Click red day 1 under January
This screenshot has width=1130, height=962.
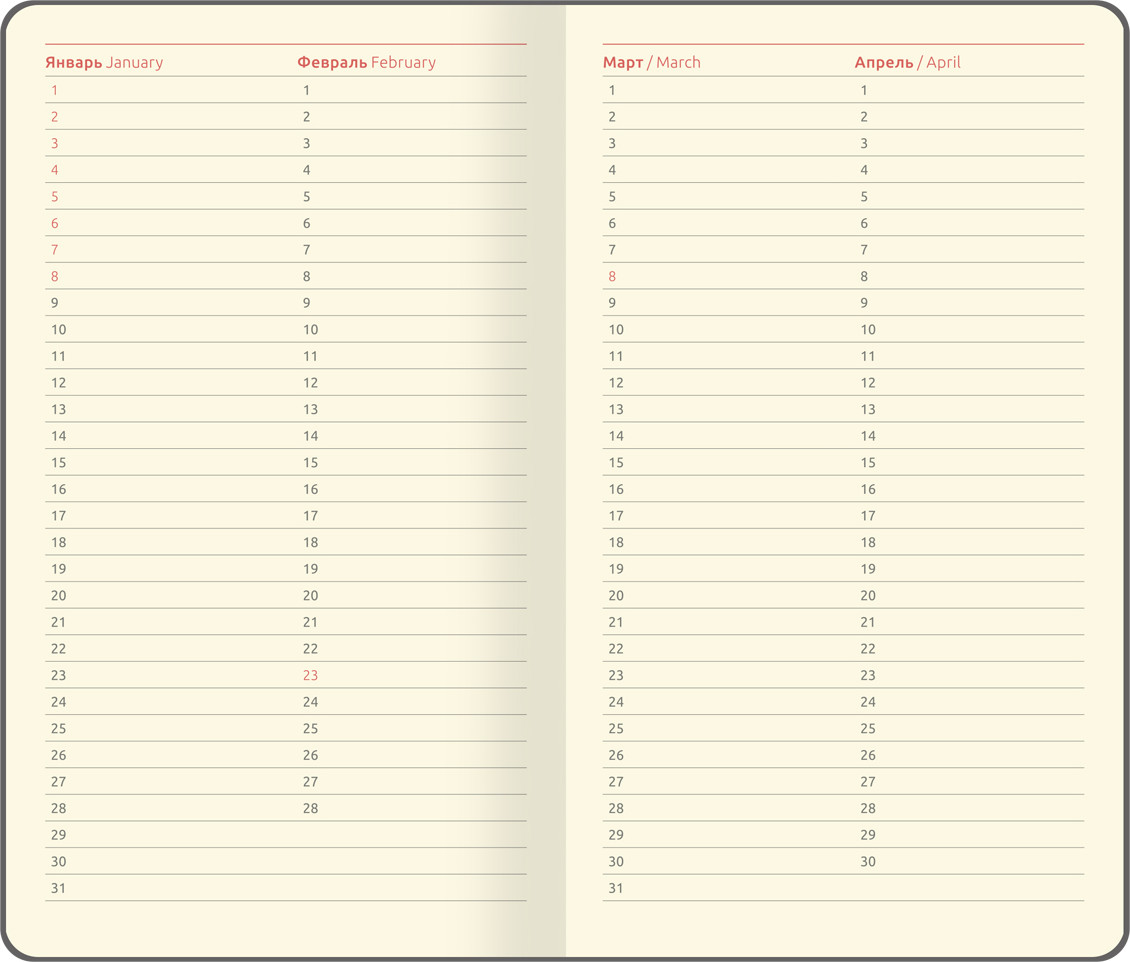pos(55,90)
